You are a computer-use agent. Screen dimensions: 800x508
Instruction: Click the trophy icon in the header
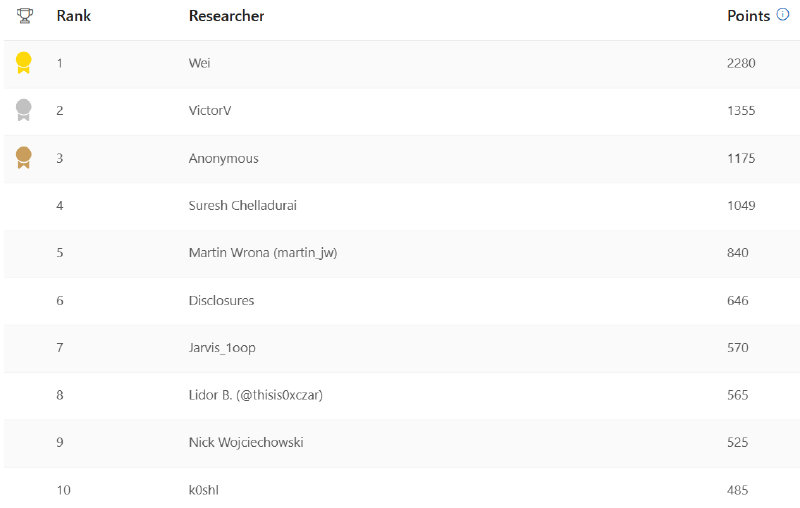click(x=24, y=16)
